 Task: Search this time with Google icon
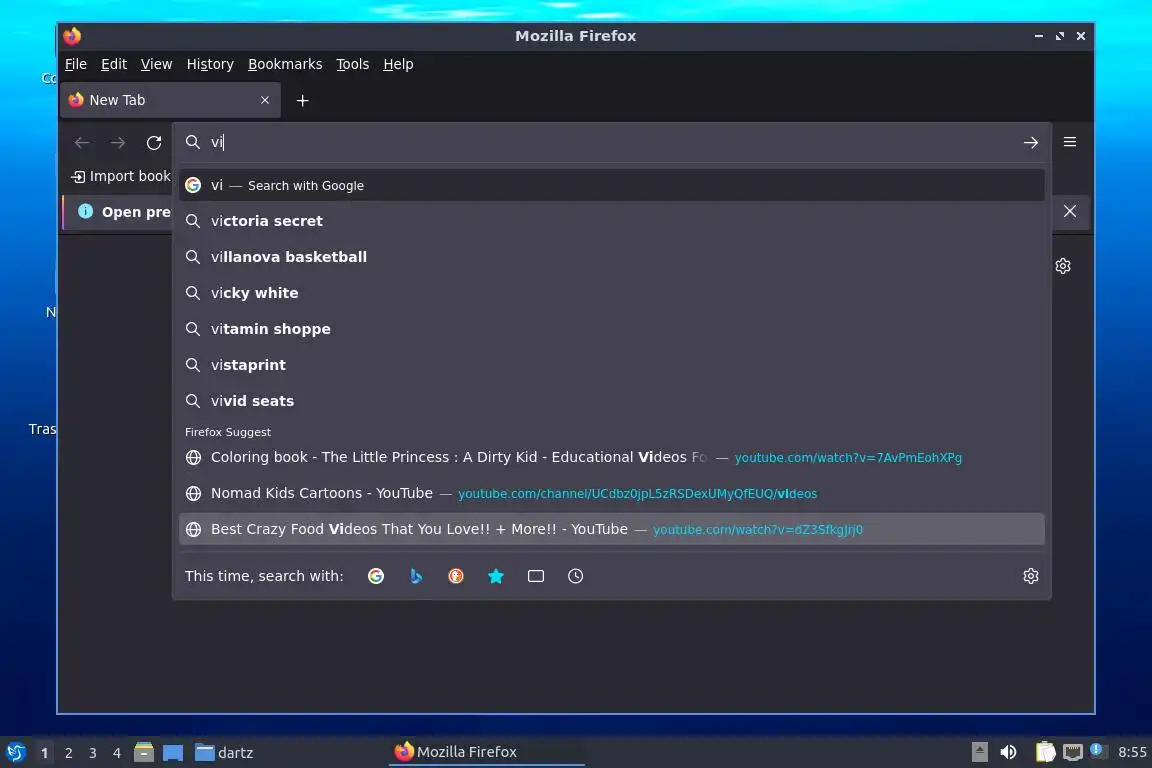tap(375, 576)
